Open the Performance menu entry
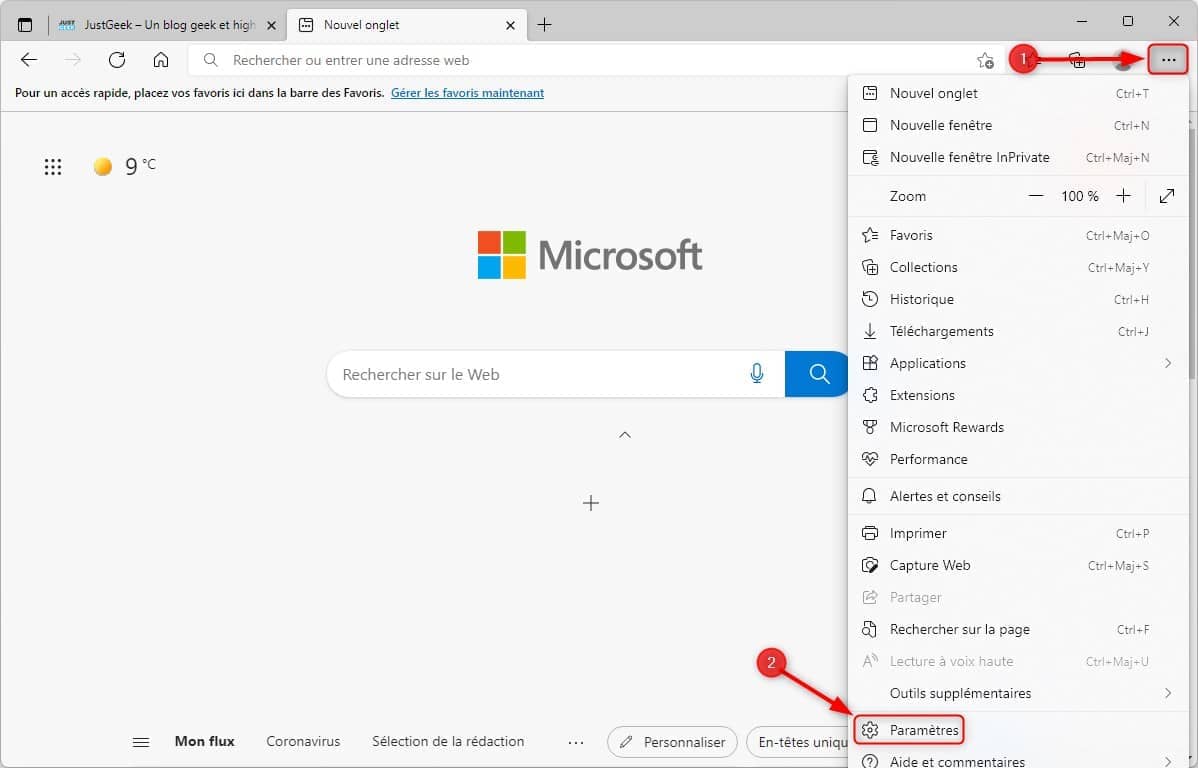Image resolution: width=1198 pixels, height=768 pixels. [x=1018, y=459]
